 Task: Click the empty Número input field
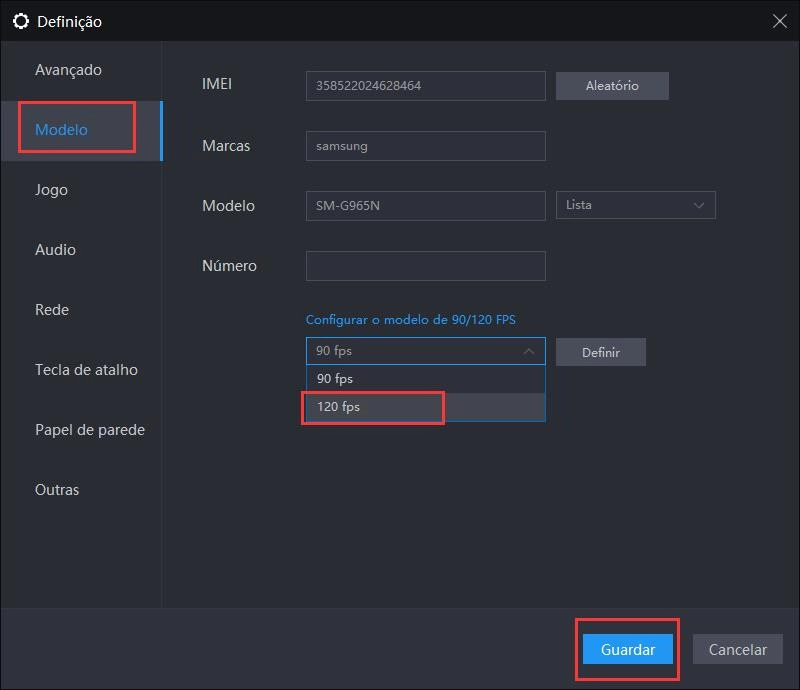pyautogui.click(x=425, y=266)
